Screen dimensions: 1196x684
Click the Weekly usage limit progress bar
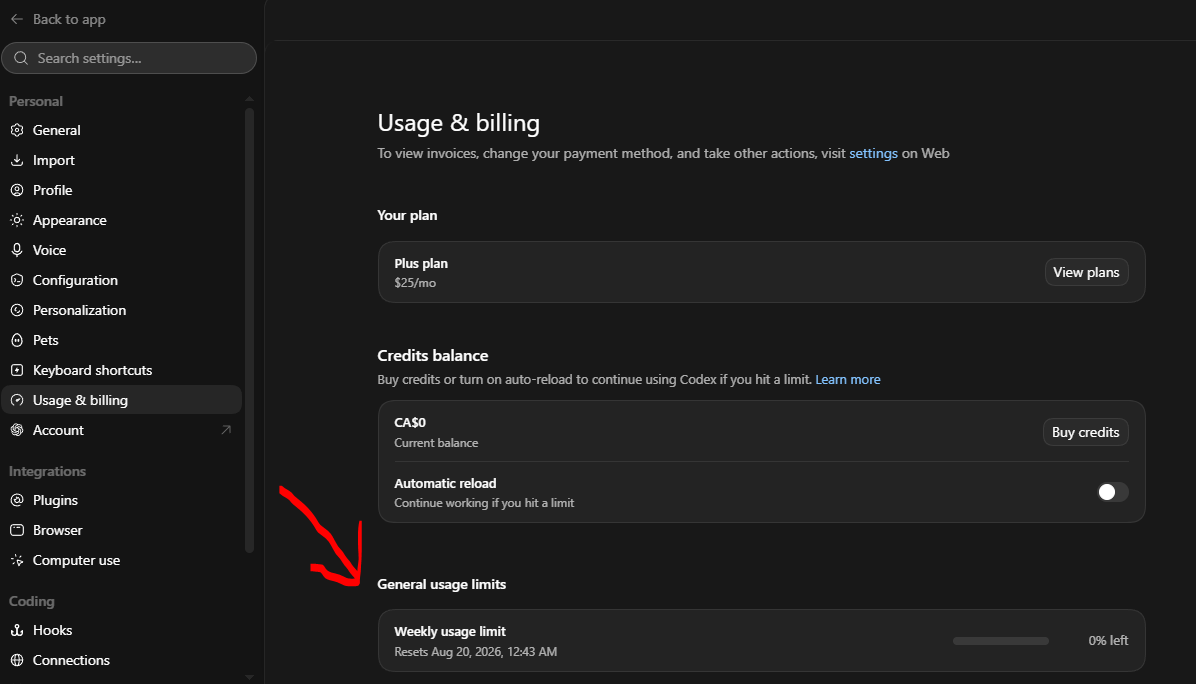tap(1001, 641)
